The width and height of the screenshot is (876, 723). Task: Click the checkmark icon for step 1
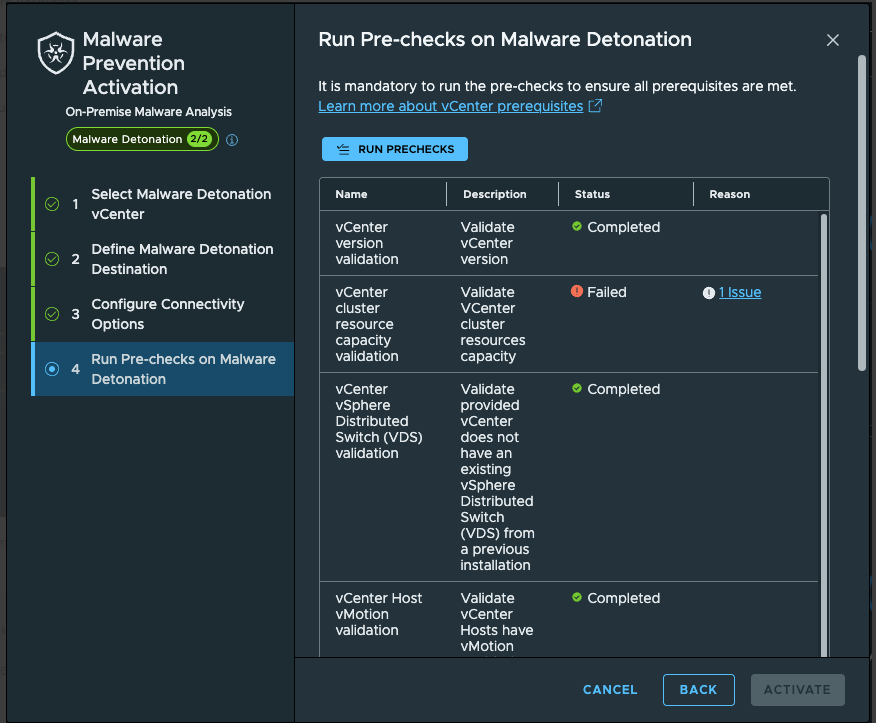52,204
